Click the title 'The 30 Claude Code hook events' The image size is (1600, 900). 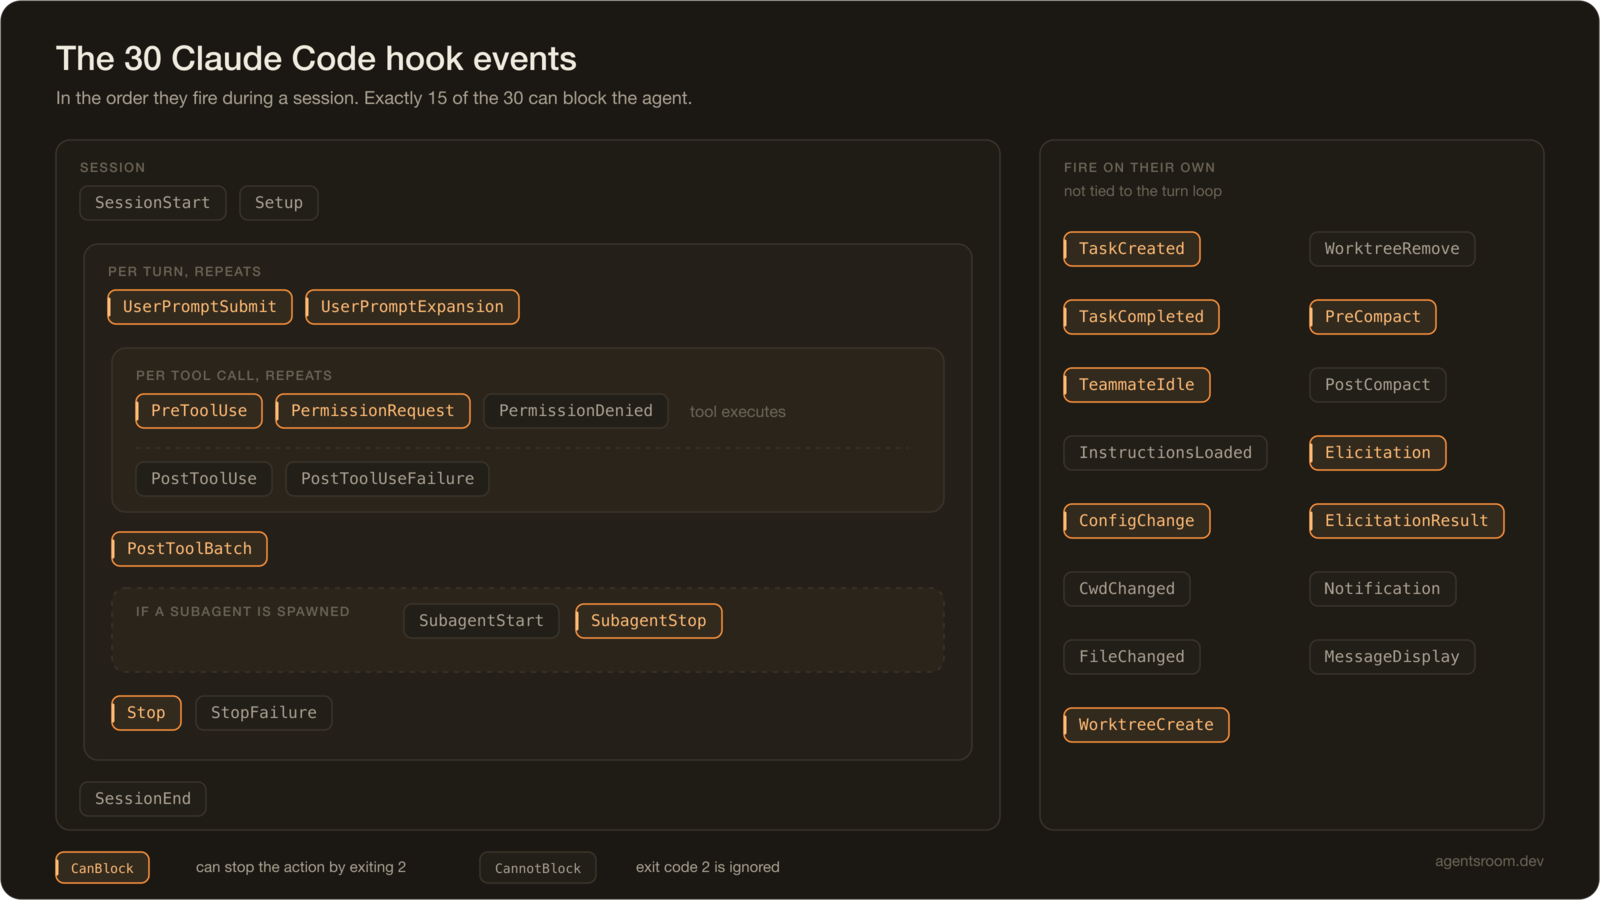[316, 59]
